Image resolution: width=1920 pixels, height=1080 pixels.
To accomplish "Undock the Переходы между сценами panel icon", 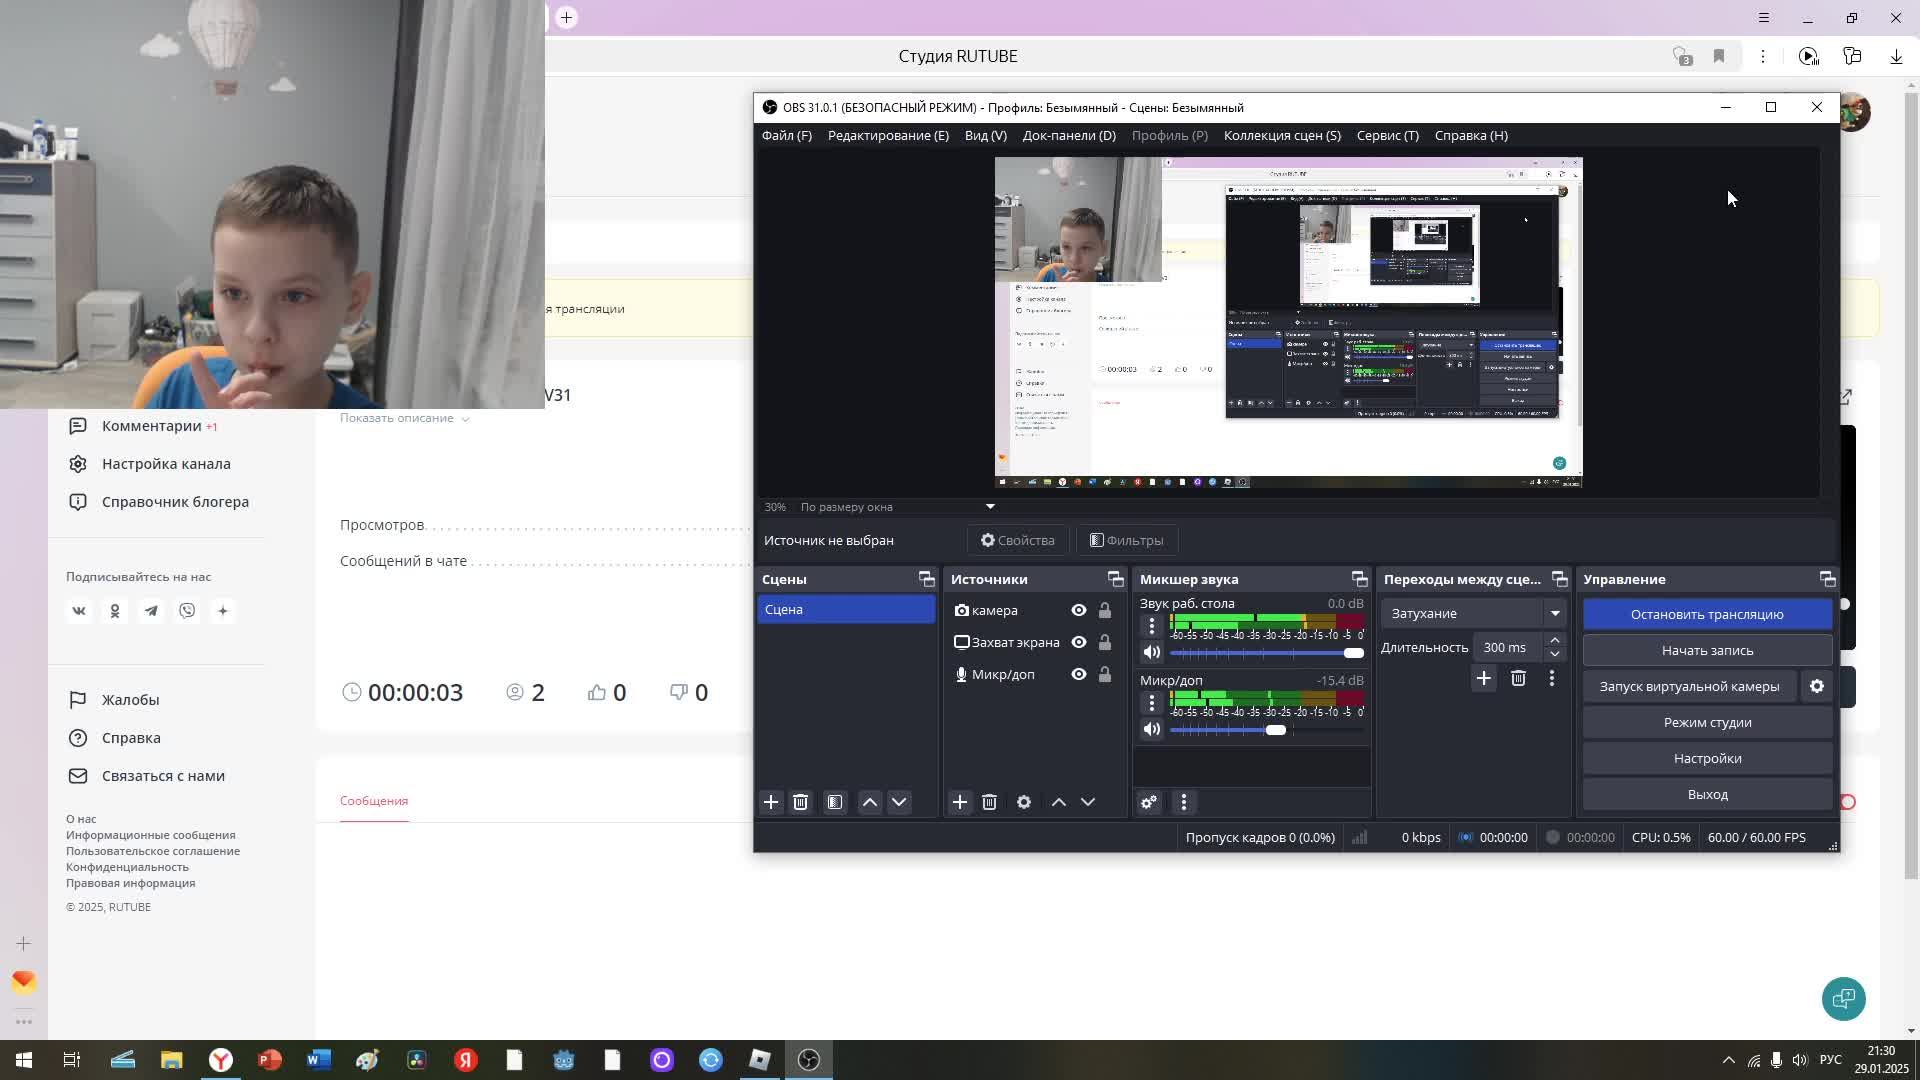I will click(x=1560, y=579).
